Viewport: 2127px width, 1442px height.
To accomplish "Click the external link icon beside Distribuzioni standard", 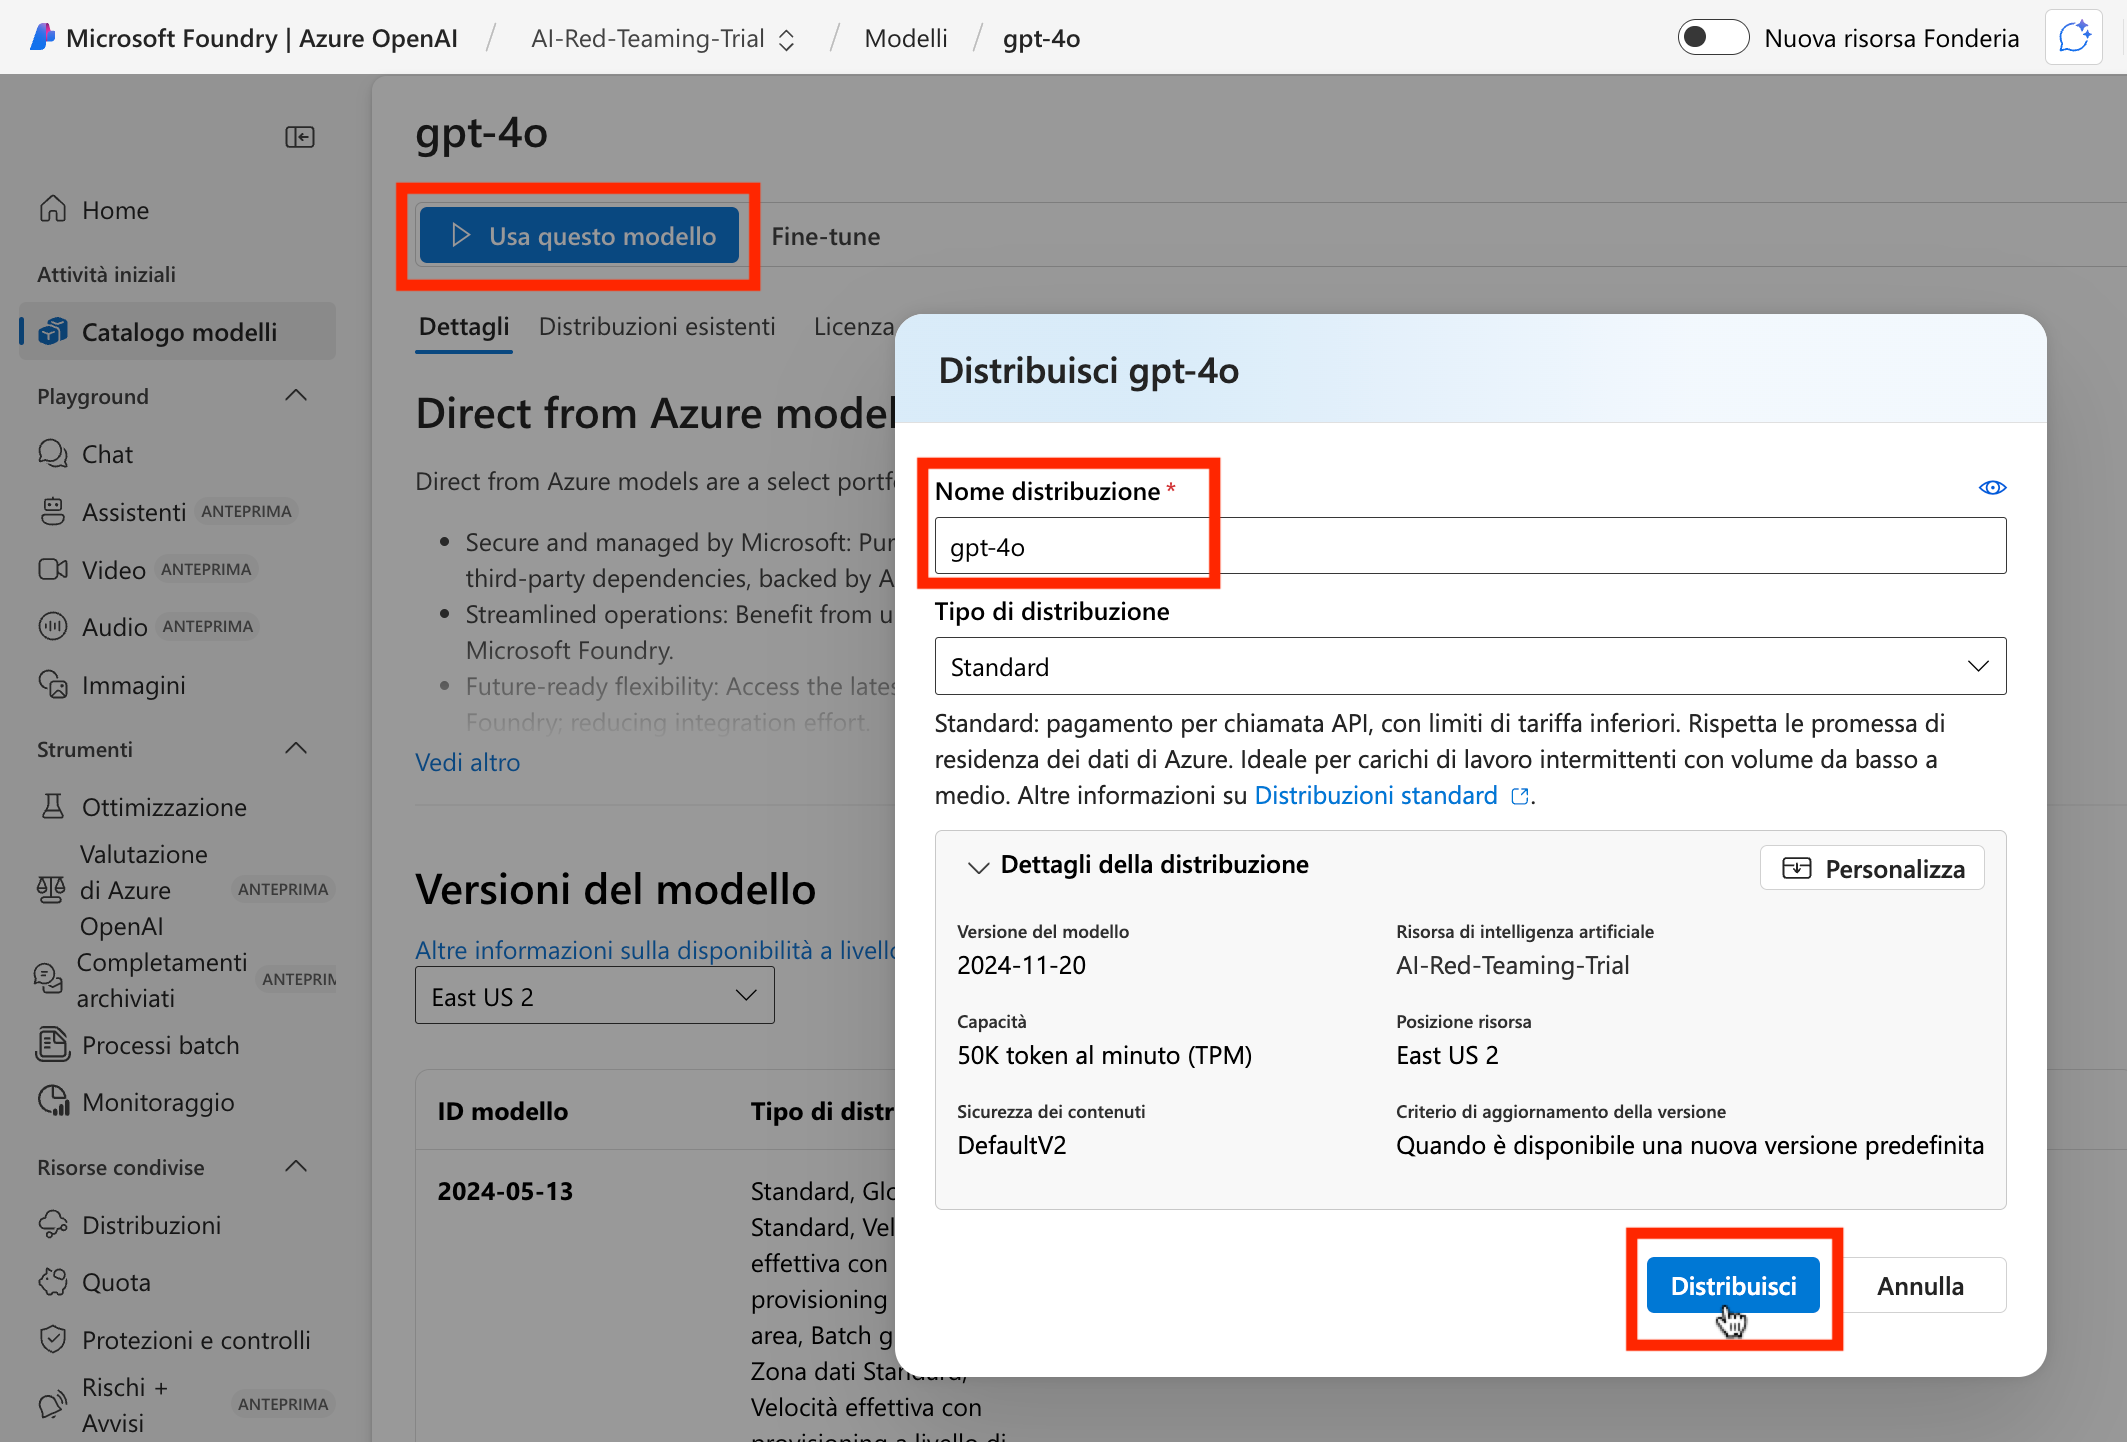I will click(1520, 796).
